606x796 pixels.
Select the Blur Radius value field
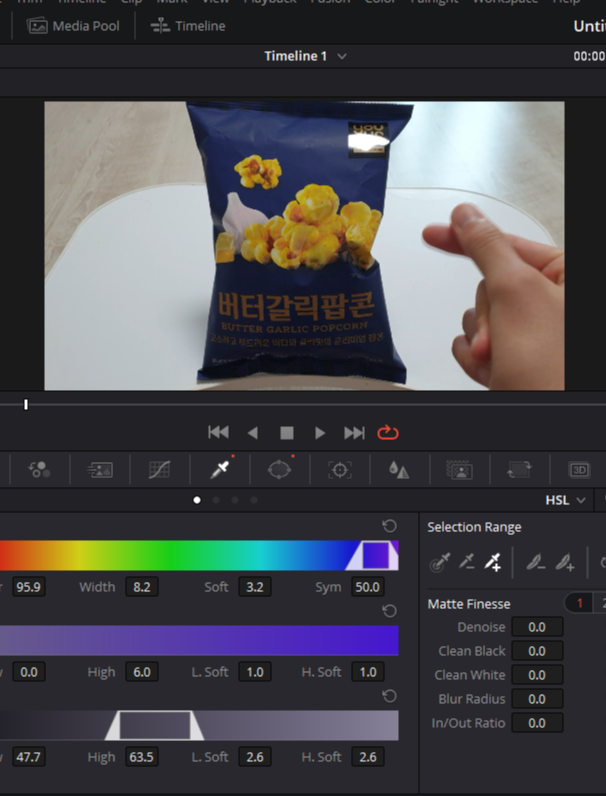[x=537, y=699]
